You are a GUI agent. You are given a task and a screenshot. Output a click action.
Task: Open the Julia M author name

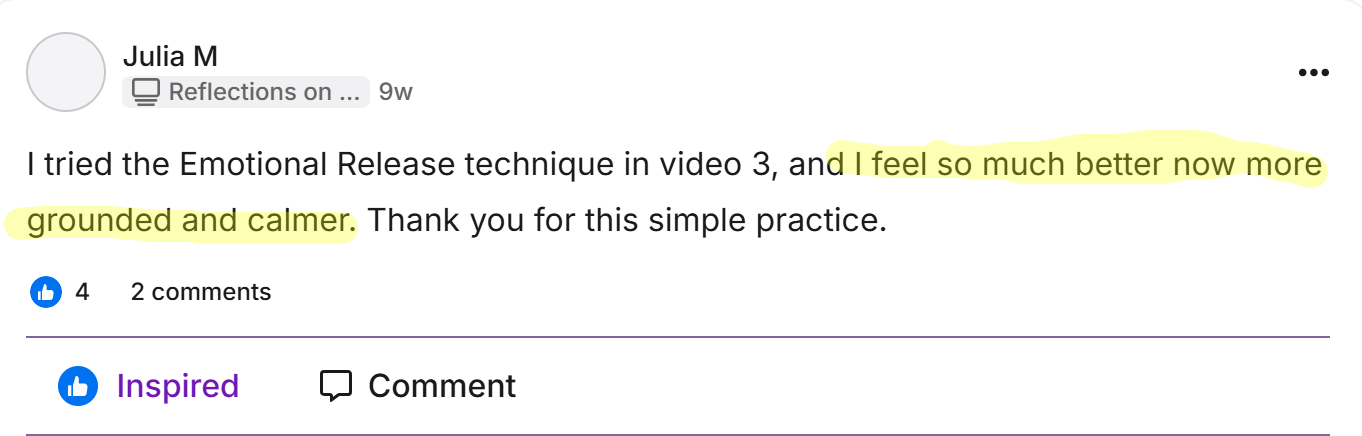(170, 56)
